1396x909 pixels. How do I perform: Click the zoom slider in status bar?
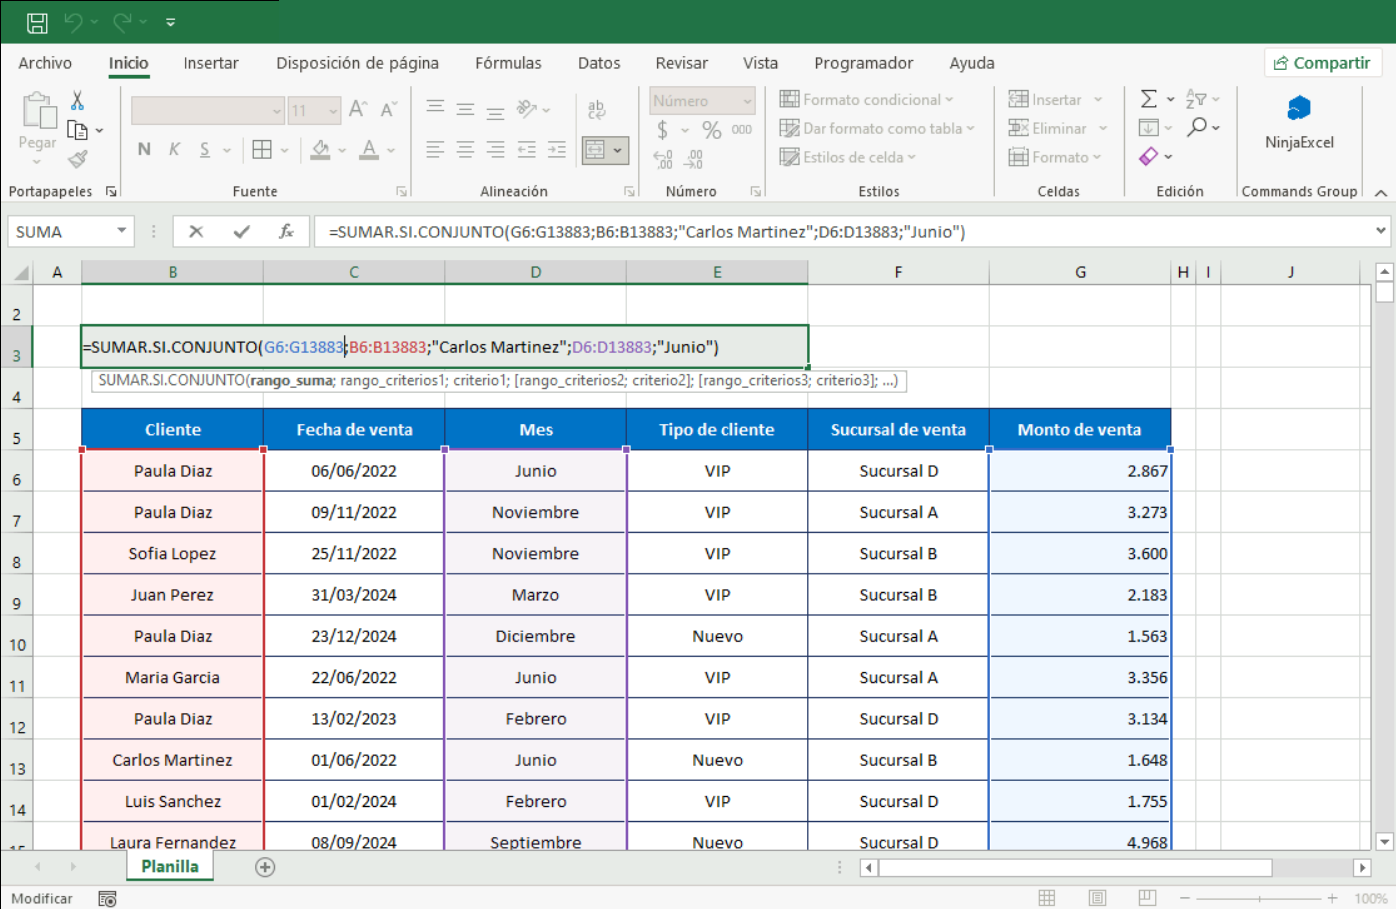(x=1259, y=898)
